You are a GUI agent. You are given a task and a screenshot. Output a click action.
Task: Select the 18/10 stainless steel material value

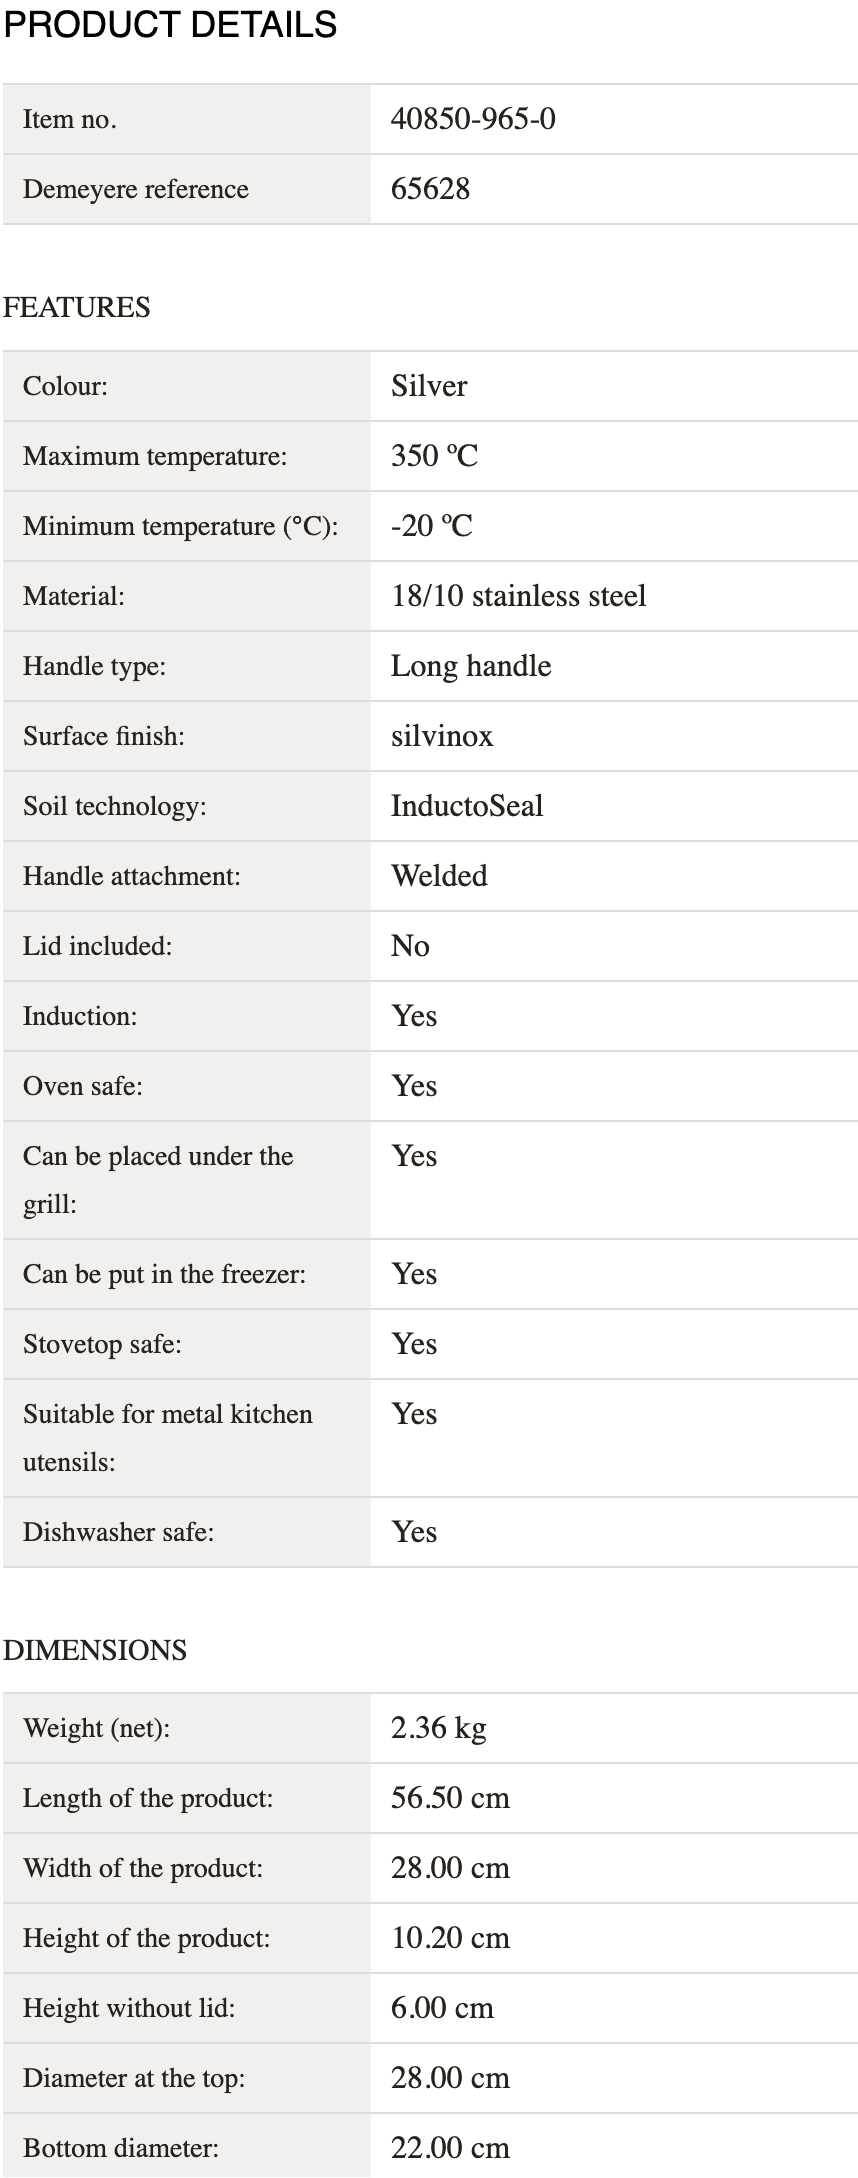click(519, 596)
